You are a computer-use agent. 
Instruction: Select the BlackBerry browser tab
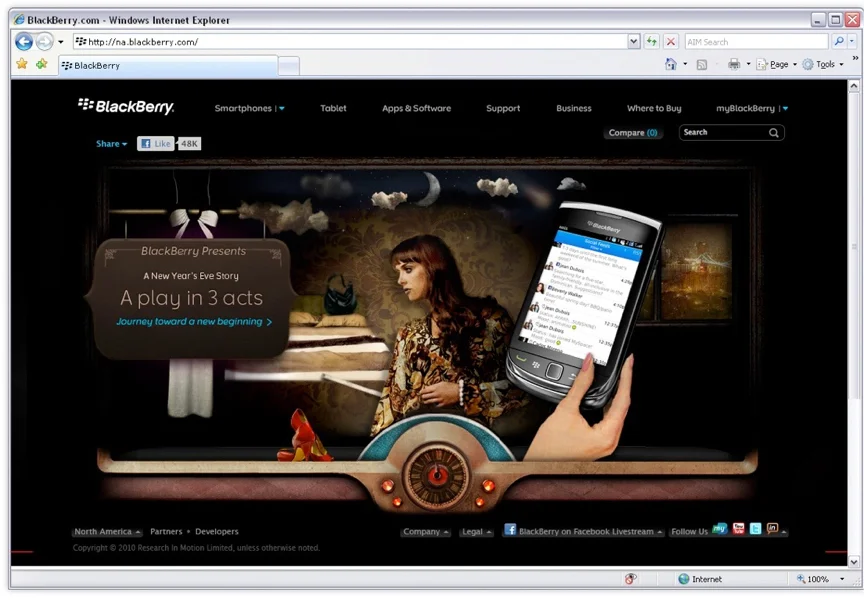pos(168,66)
